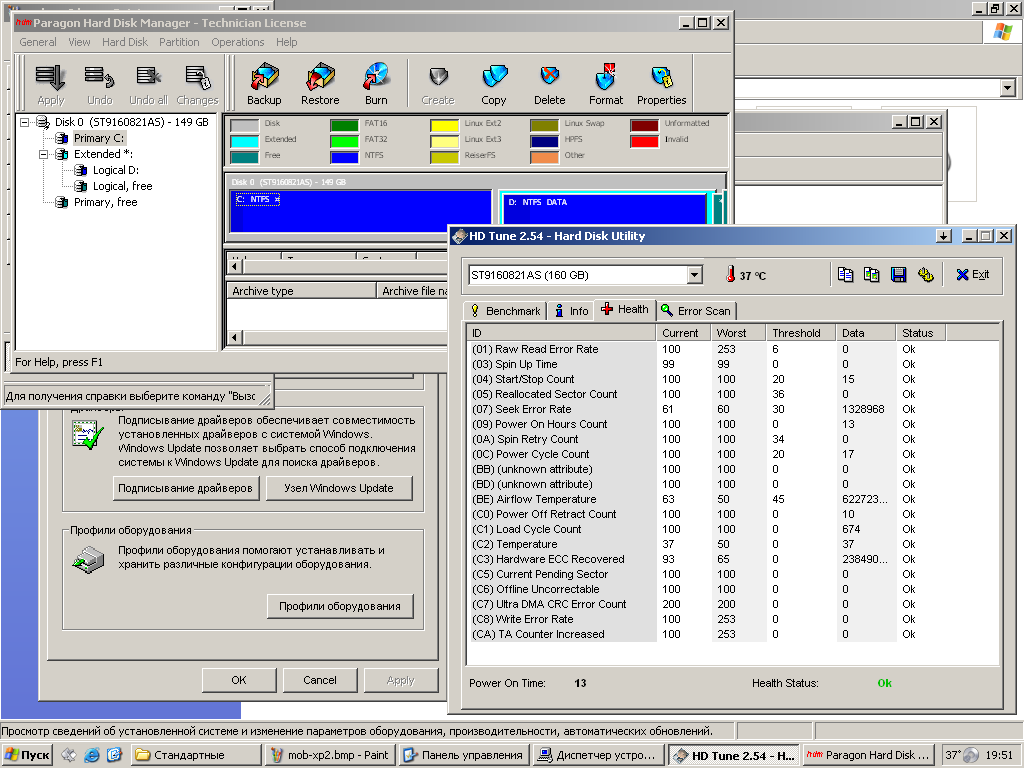Click OK in the system properties dialog
Image resolution: width=1024 pixels, height=768 pixels.
pos(239,680)
